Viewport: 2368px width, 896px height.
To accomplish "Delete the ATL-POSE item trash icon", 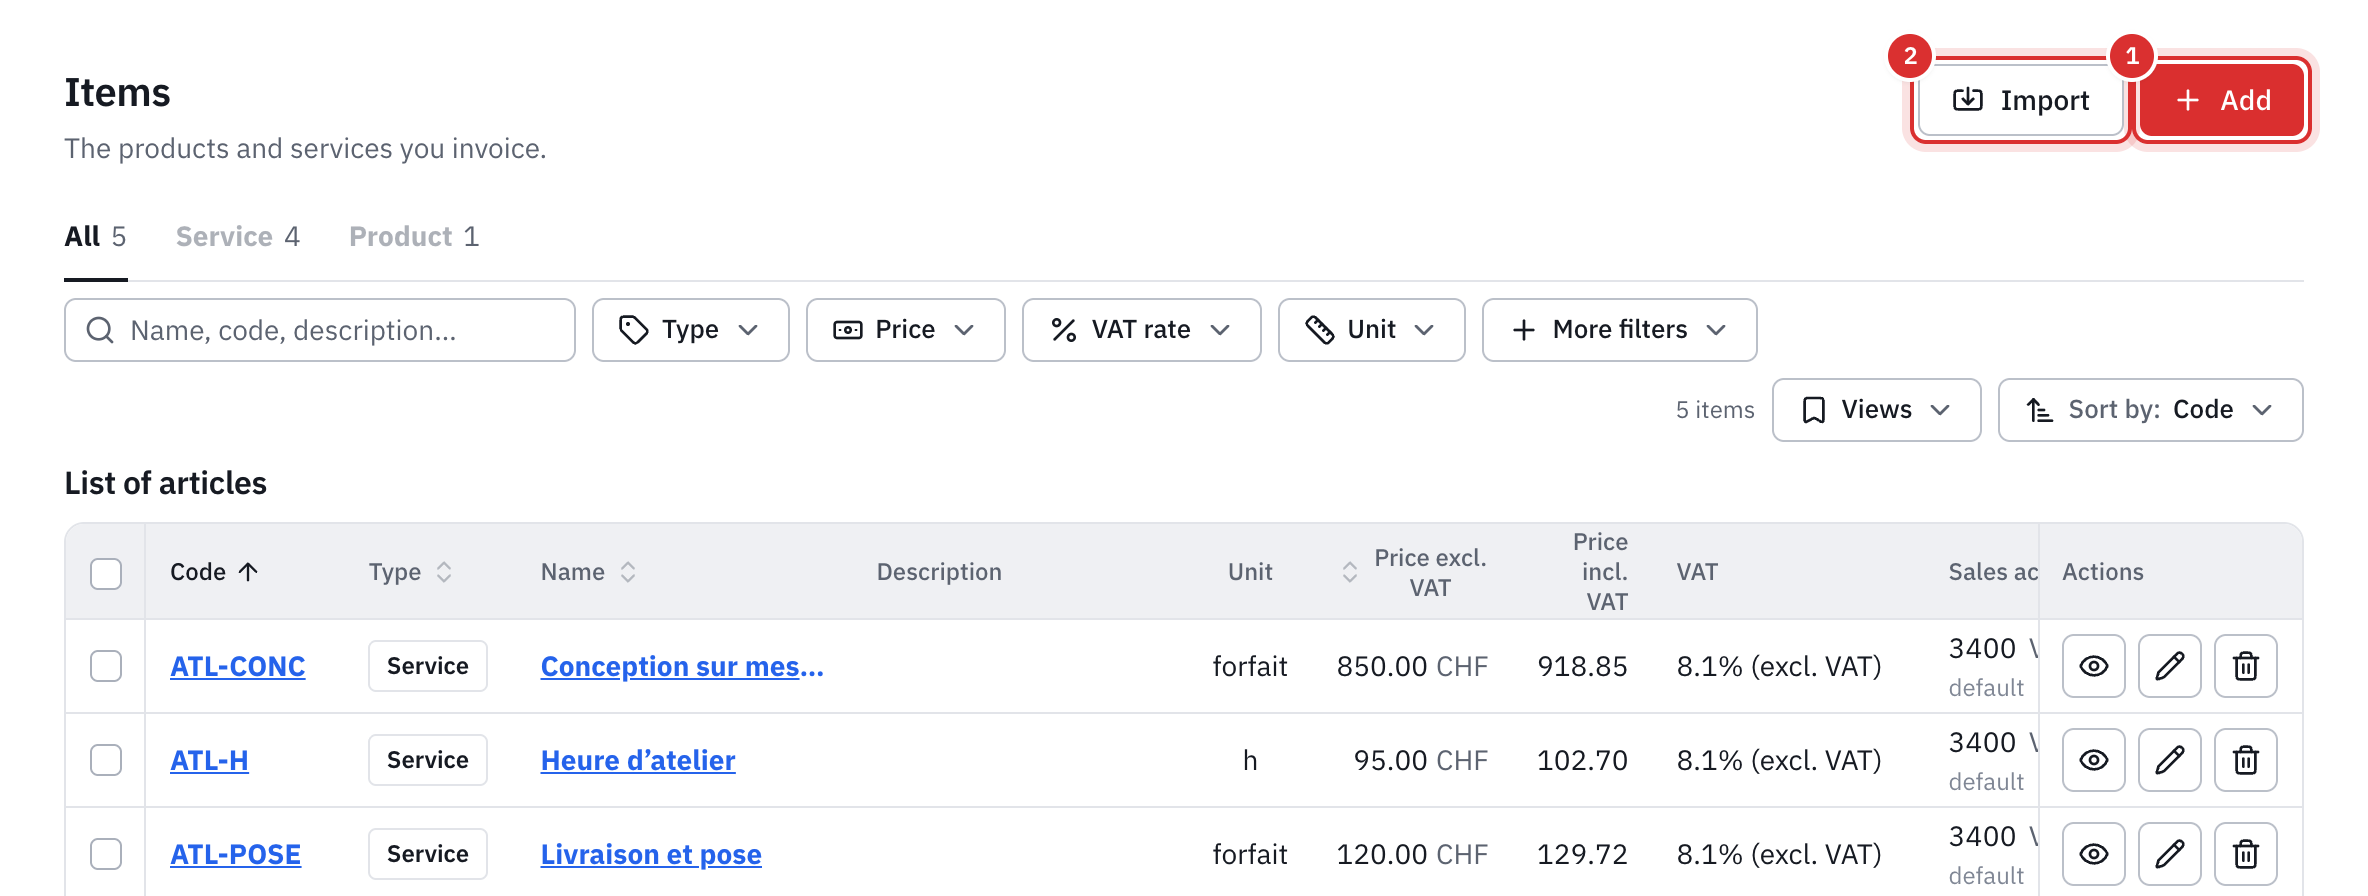I will tap(2245, 854).
